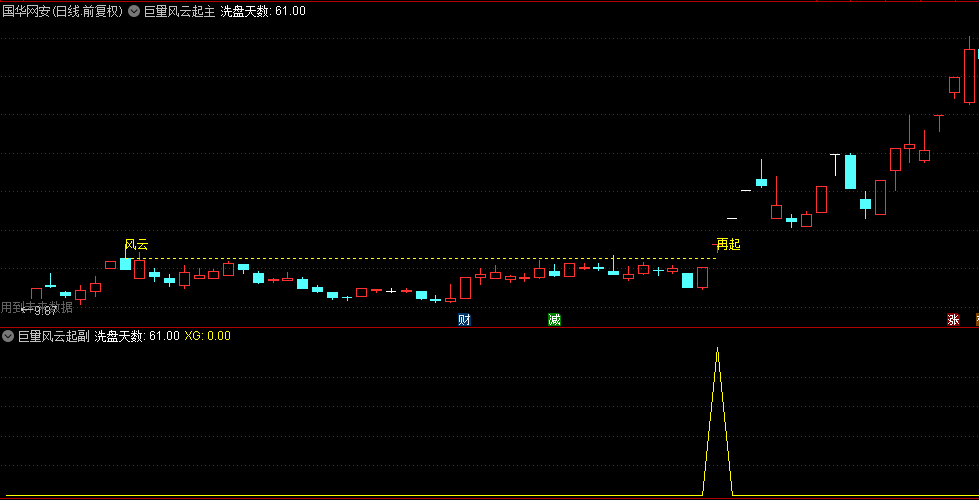Viewport: 979px width, 500px height.
Task: Click the yellow 再起 signal label
Action: (728, 244)
